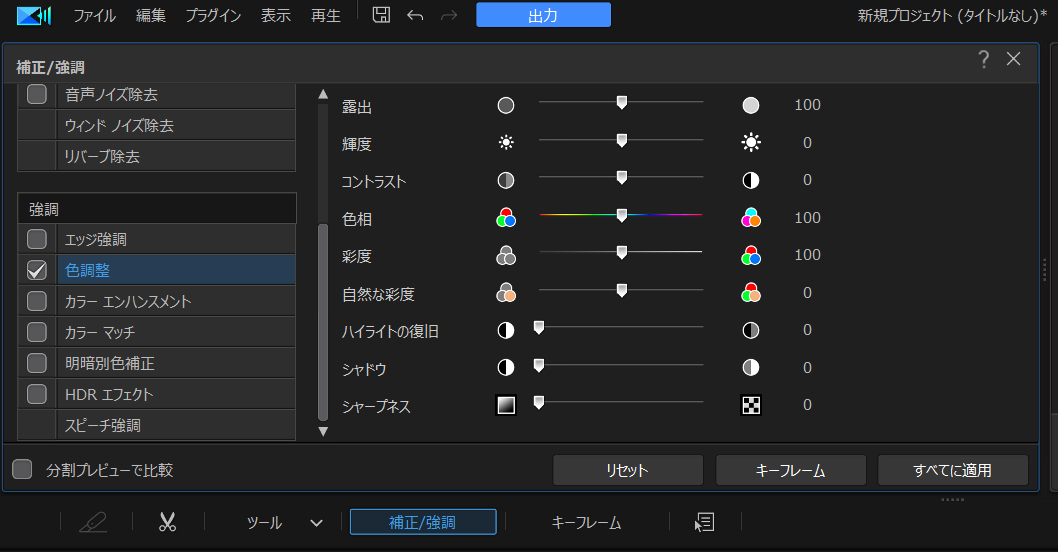
Task: Click the bright sun icon for 輝度
Action: pyautogui.click(x=750, y=142)
